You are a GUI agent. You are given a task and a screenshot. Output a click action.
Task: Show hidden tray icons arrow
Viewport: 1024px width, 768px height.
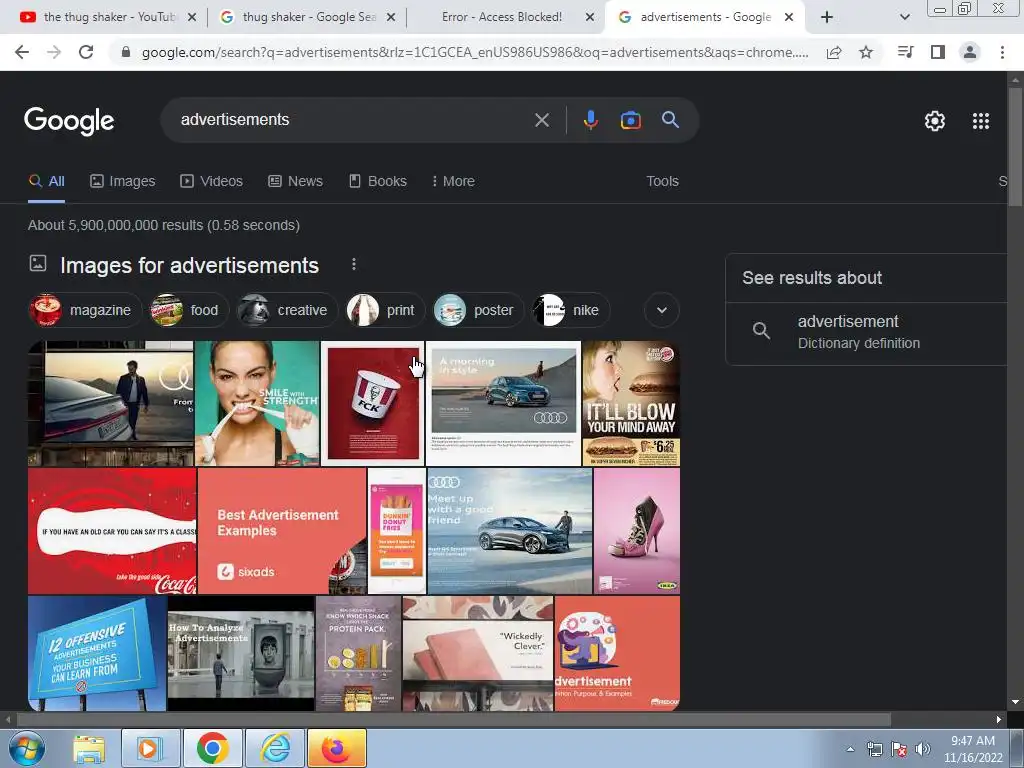(850, 749)
